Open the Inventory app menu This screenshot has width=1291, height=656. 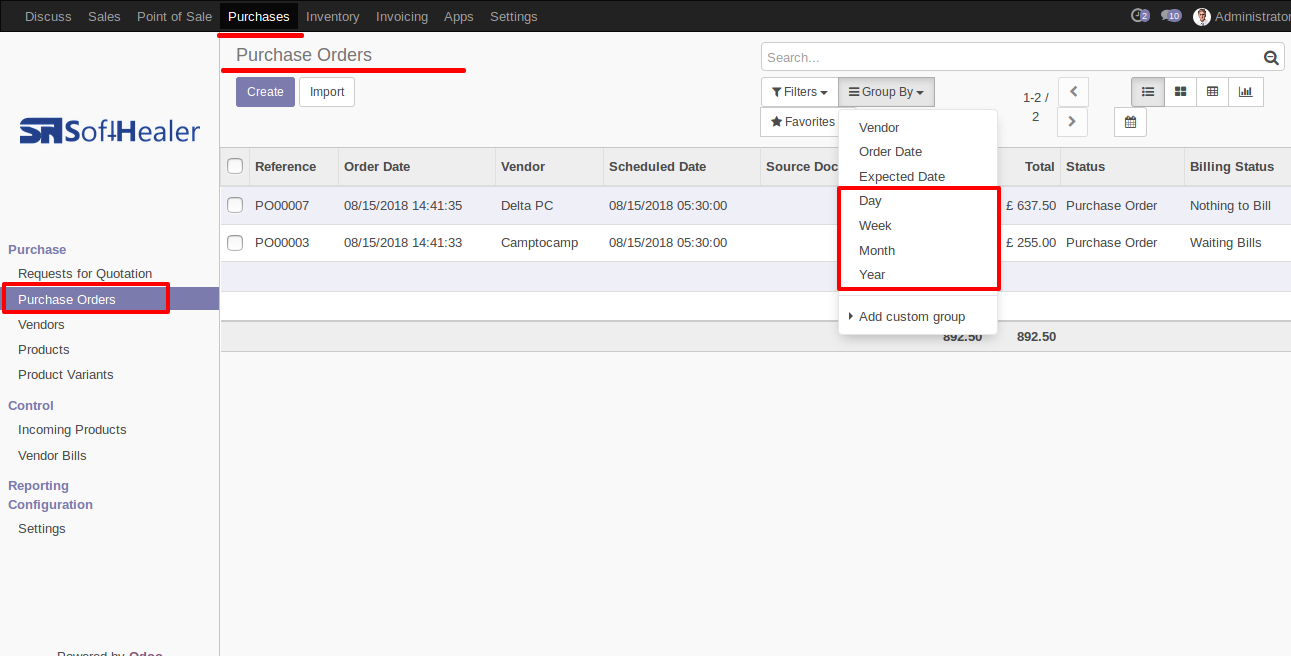(x=333, y=16)
